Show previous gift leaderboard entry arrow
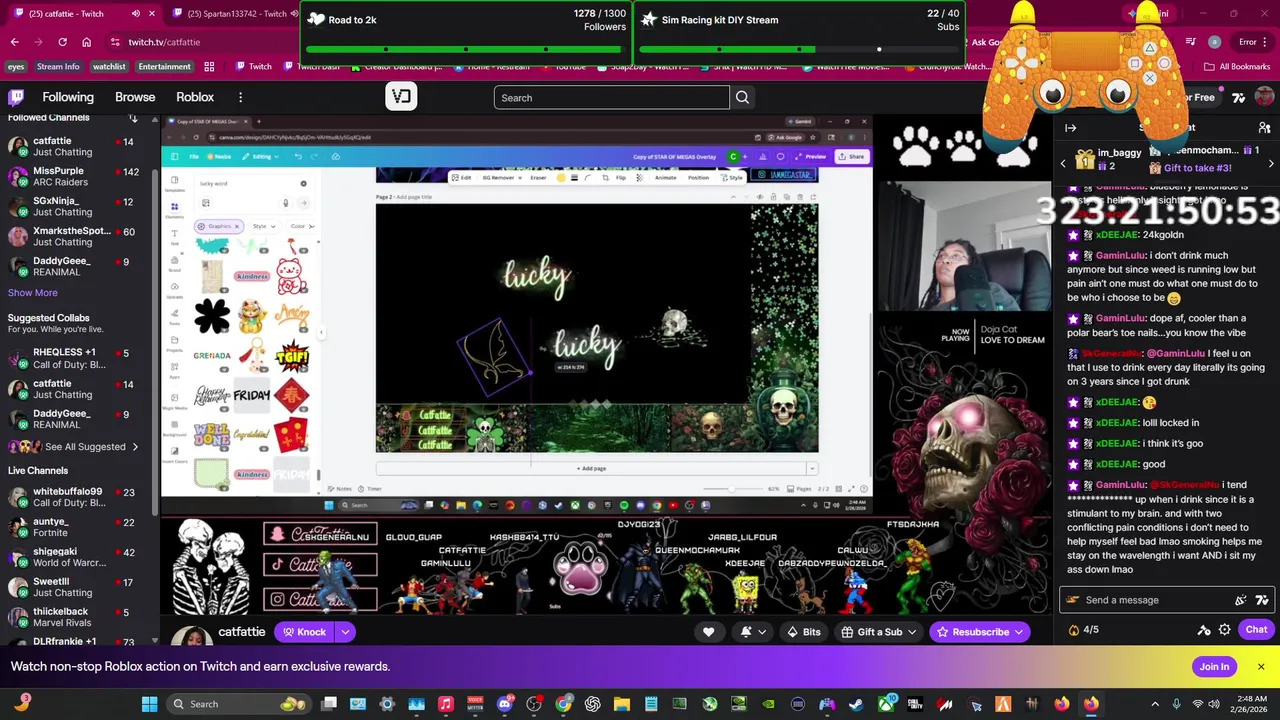 [1063, 163]
